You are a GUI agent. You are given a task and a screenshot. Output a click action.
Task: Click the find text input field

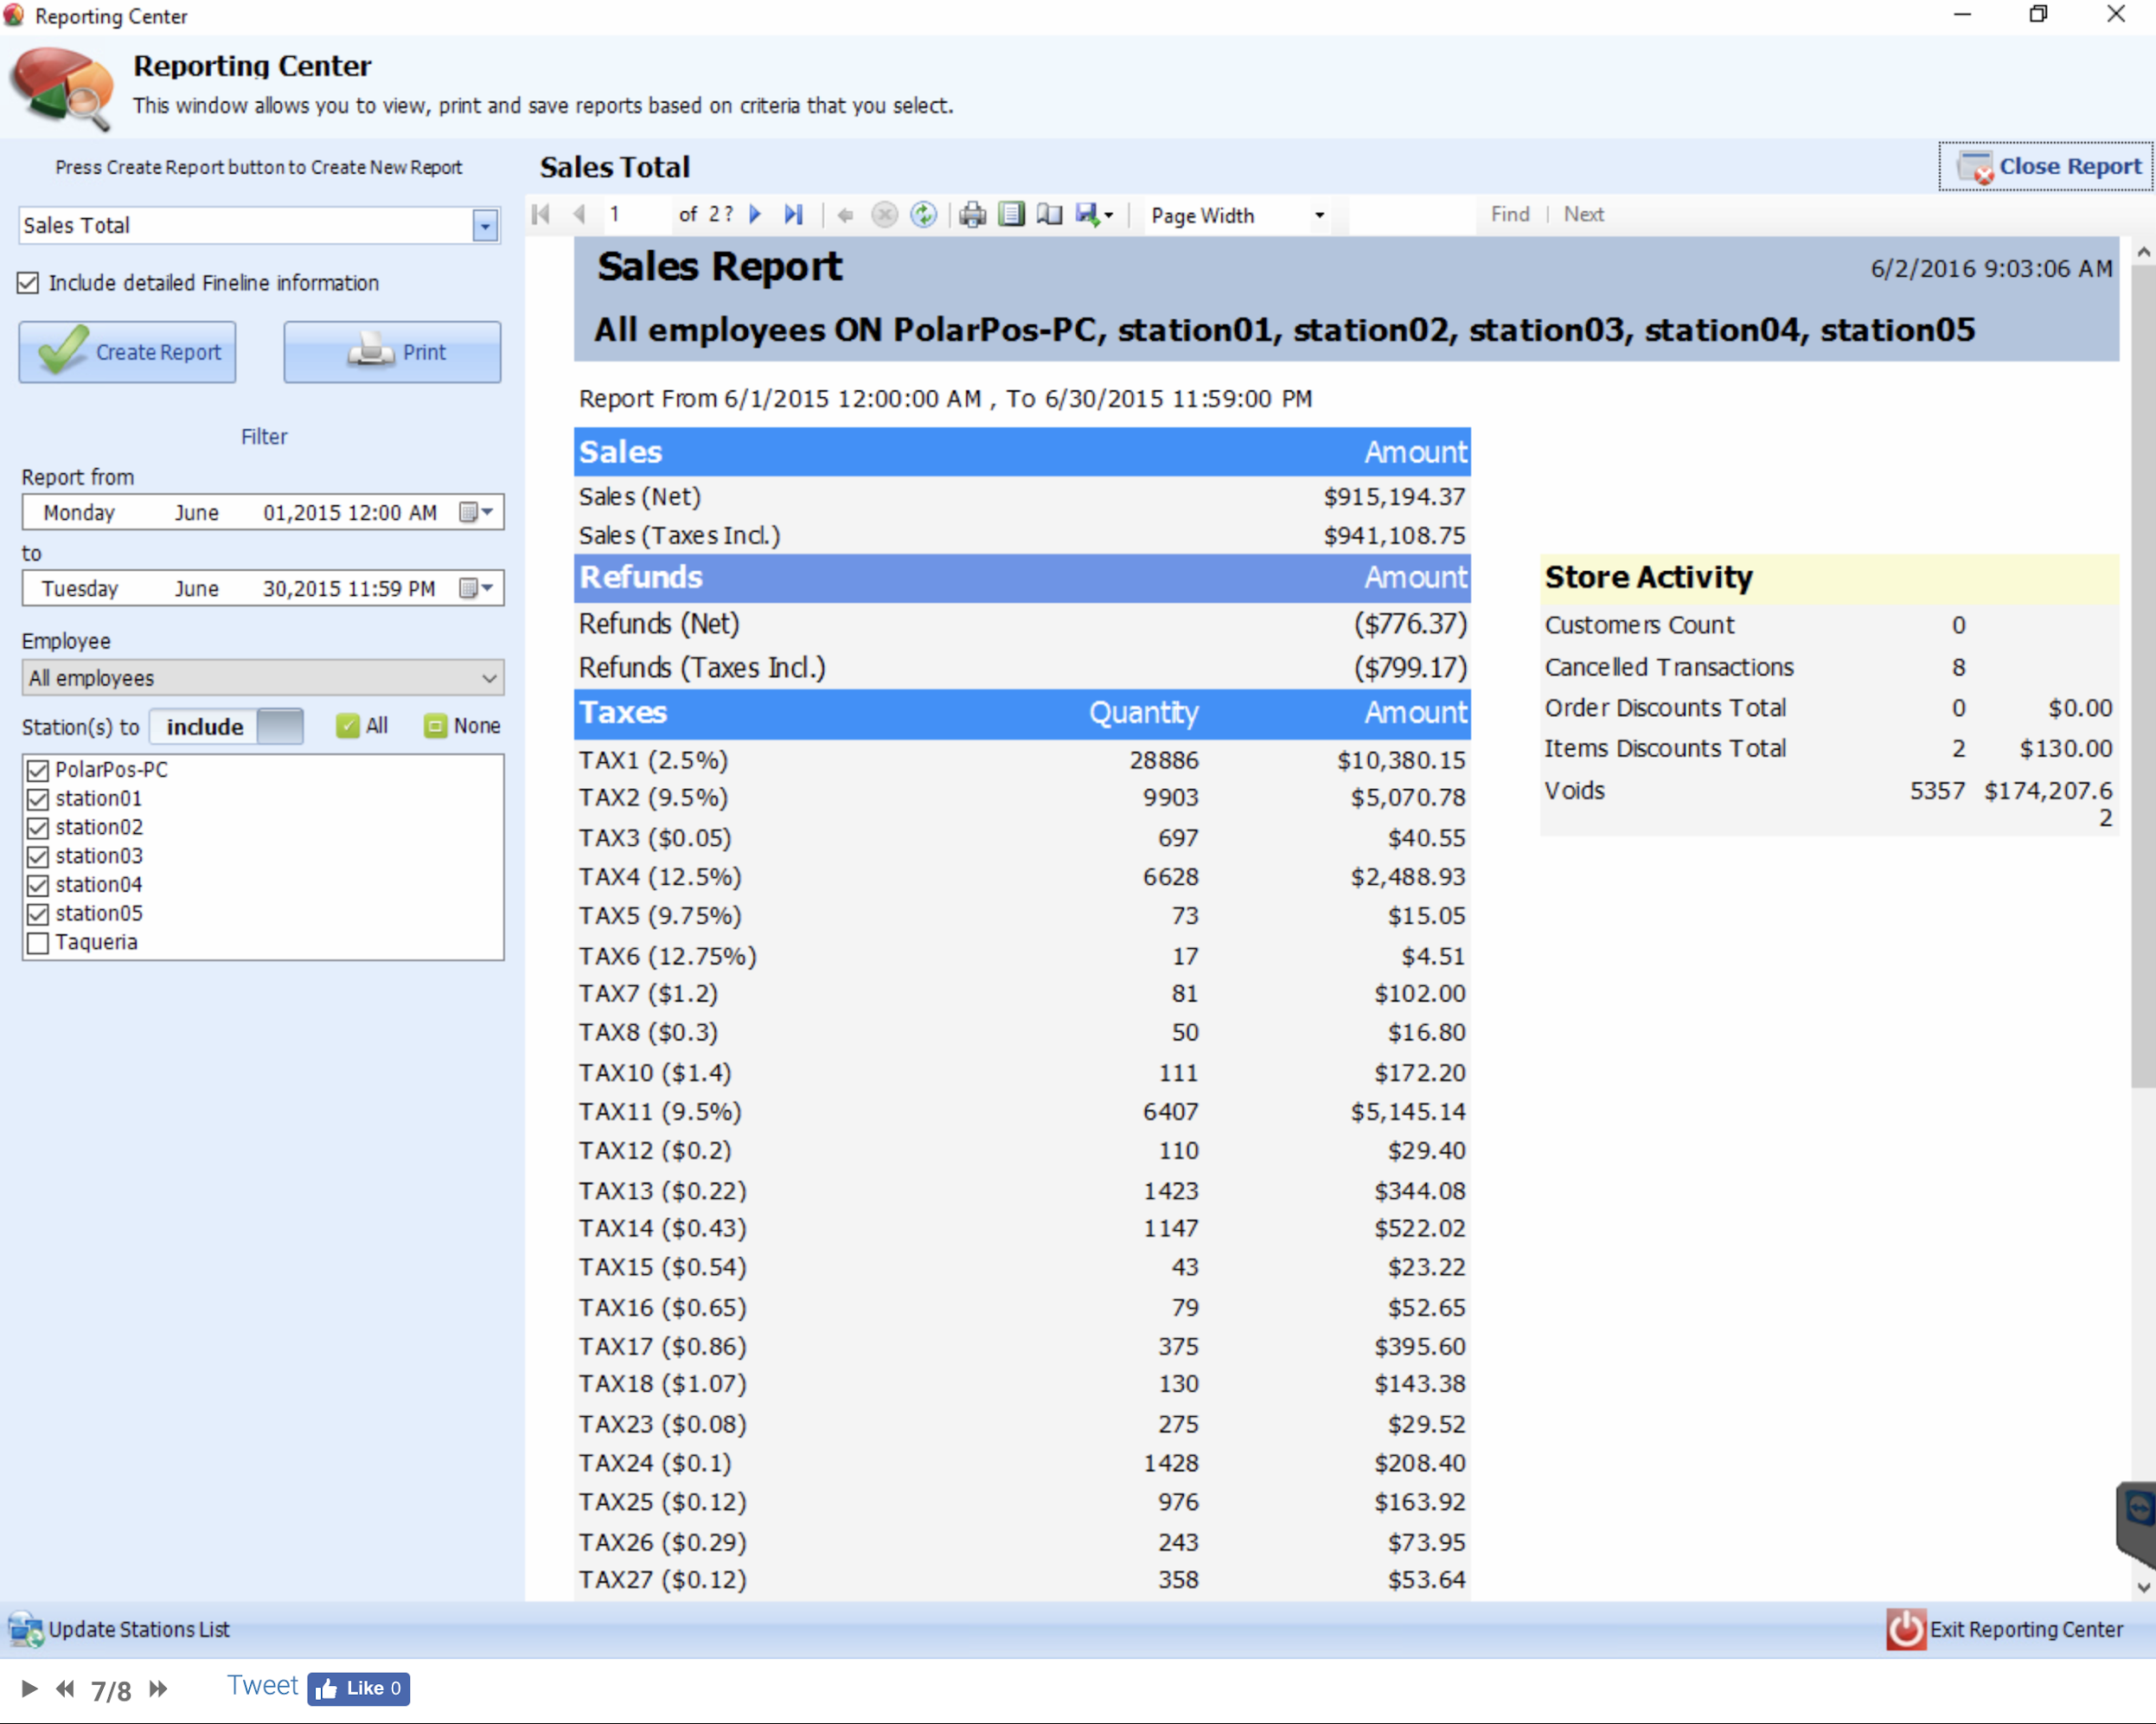point(1412,215)
